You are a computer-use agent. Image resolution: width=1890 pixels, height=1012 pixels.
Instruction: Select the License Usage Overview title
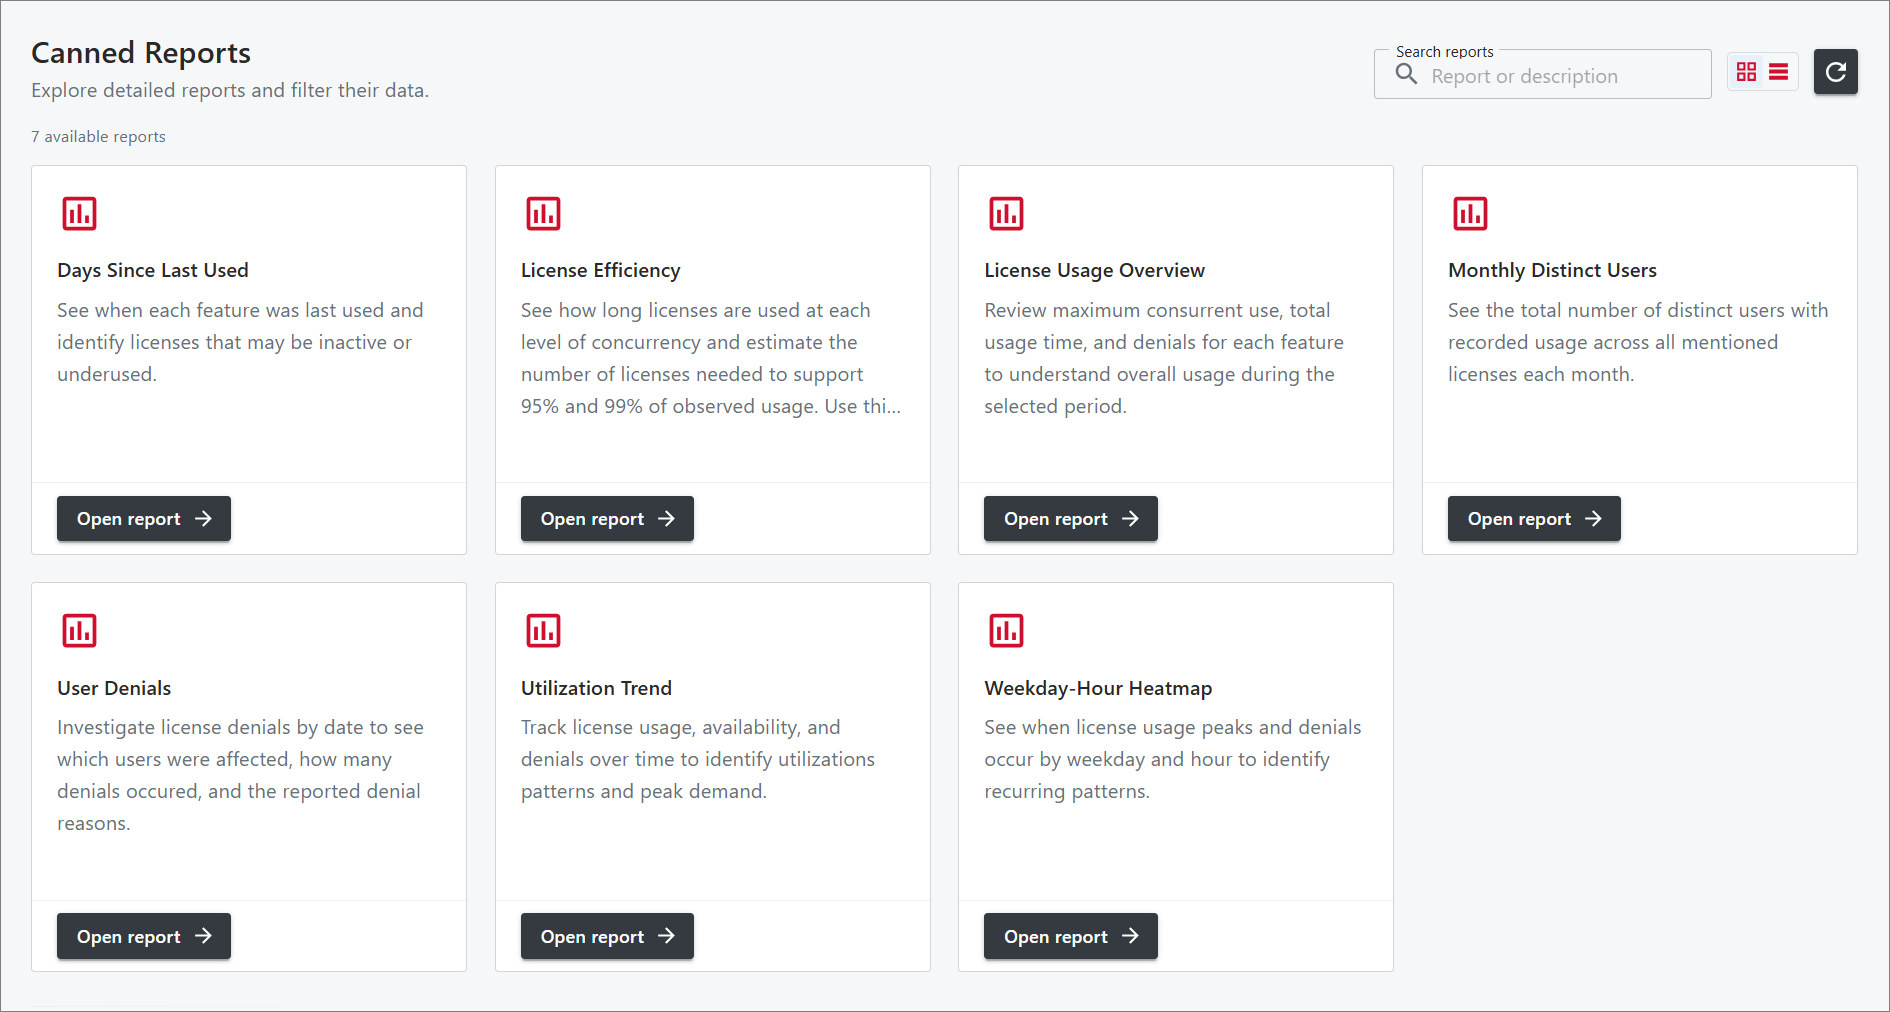coord(1095,270)
